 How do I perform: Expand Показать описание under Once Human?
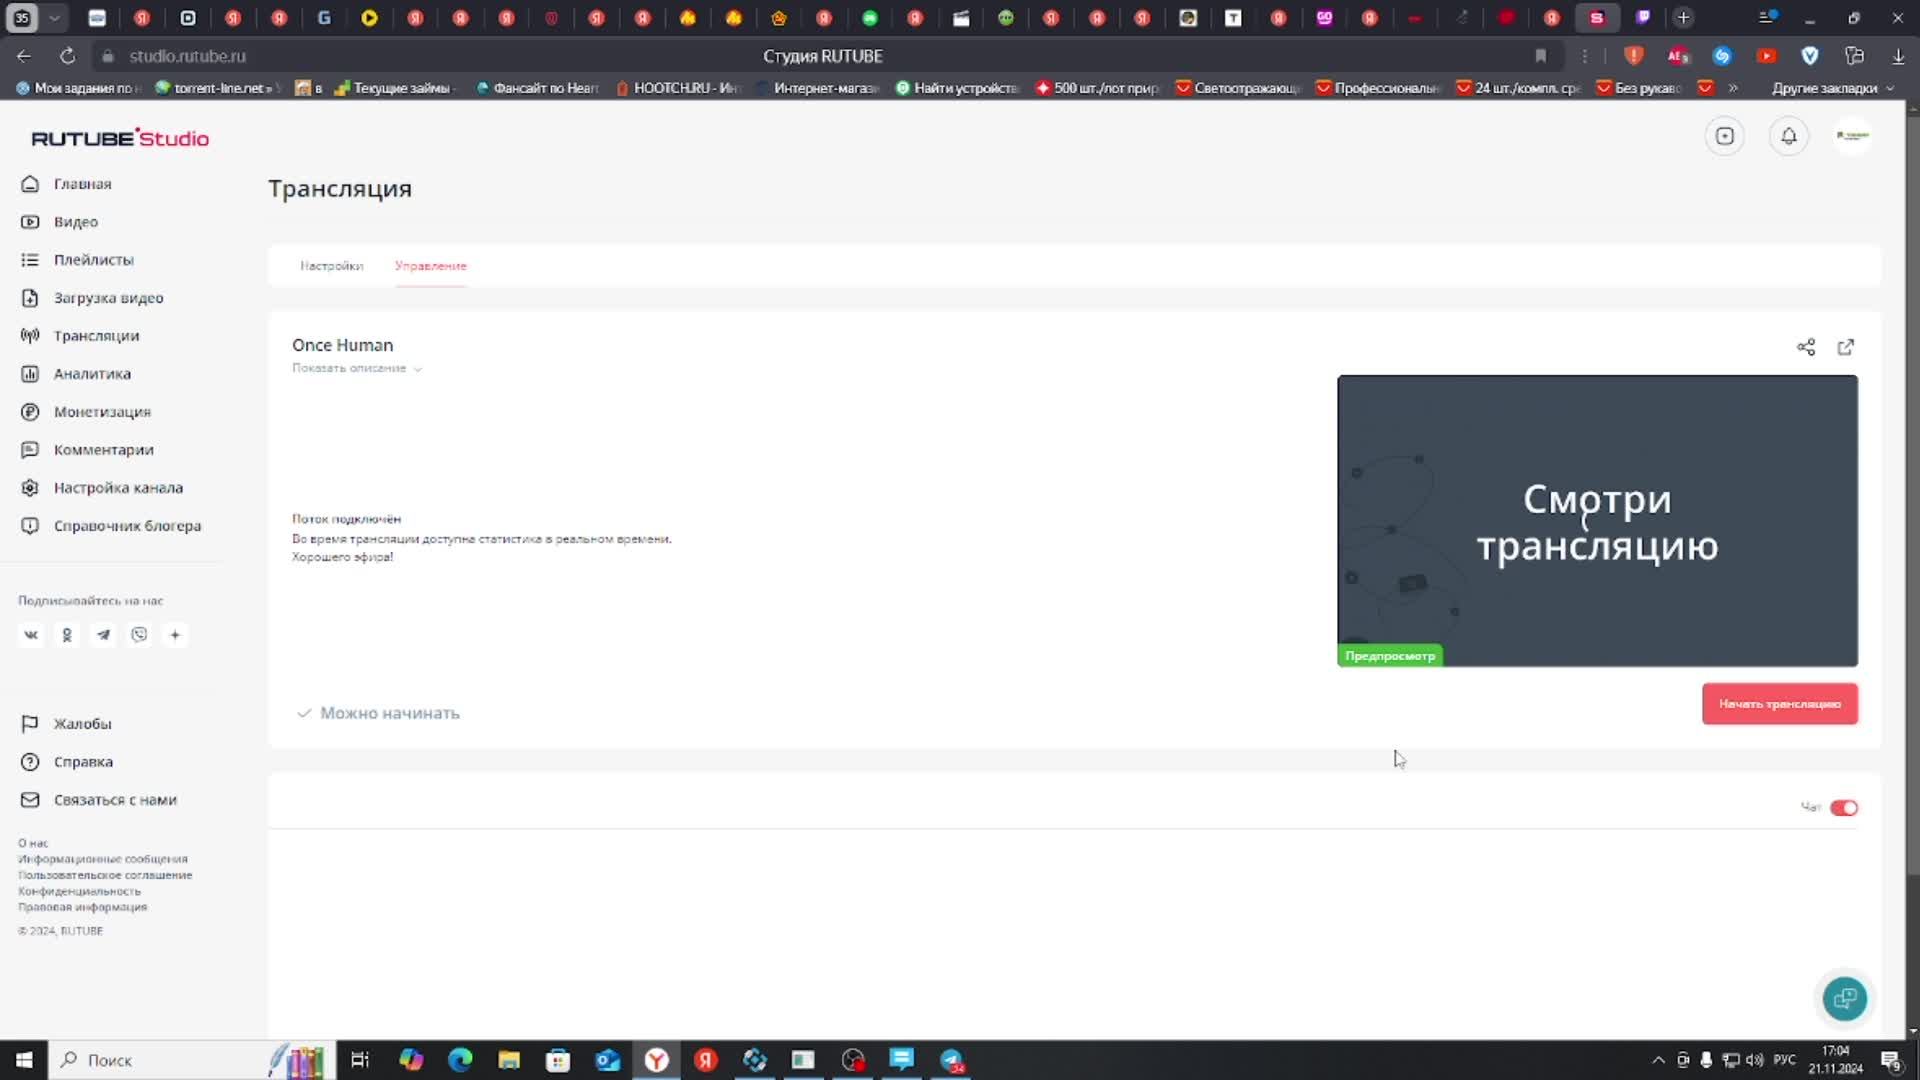point(356,369)
